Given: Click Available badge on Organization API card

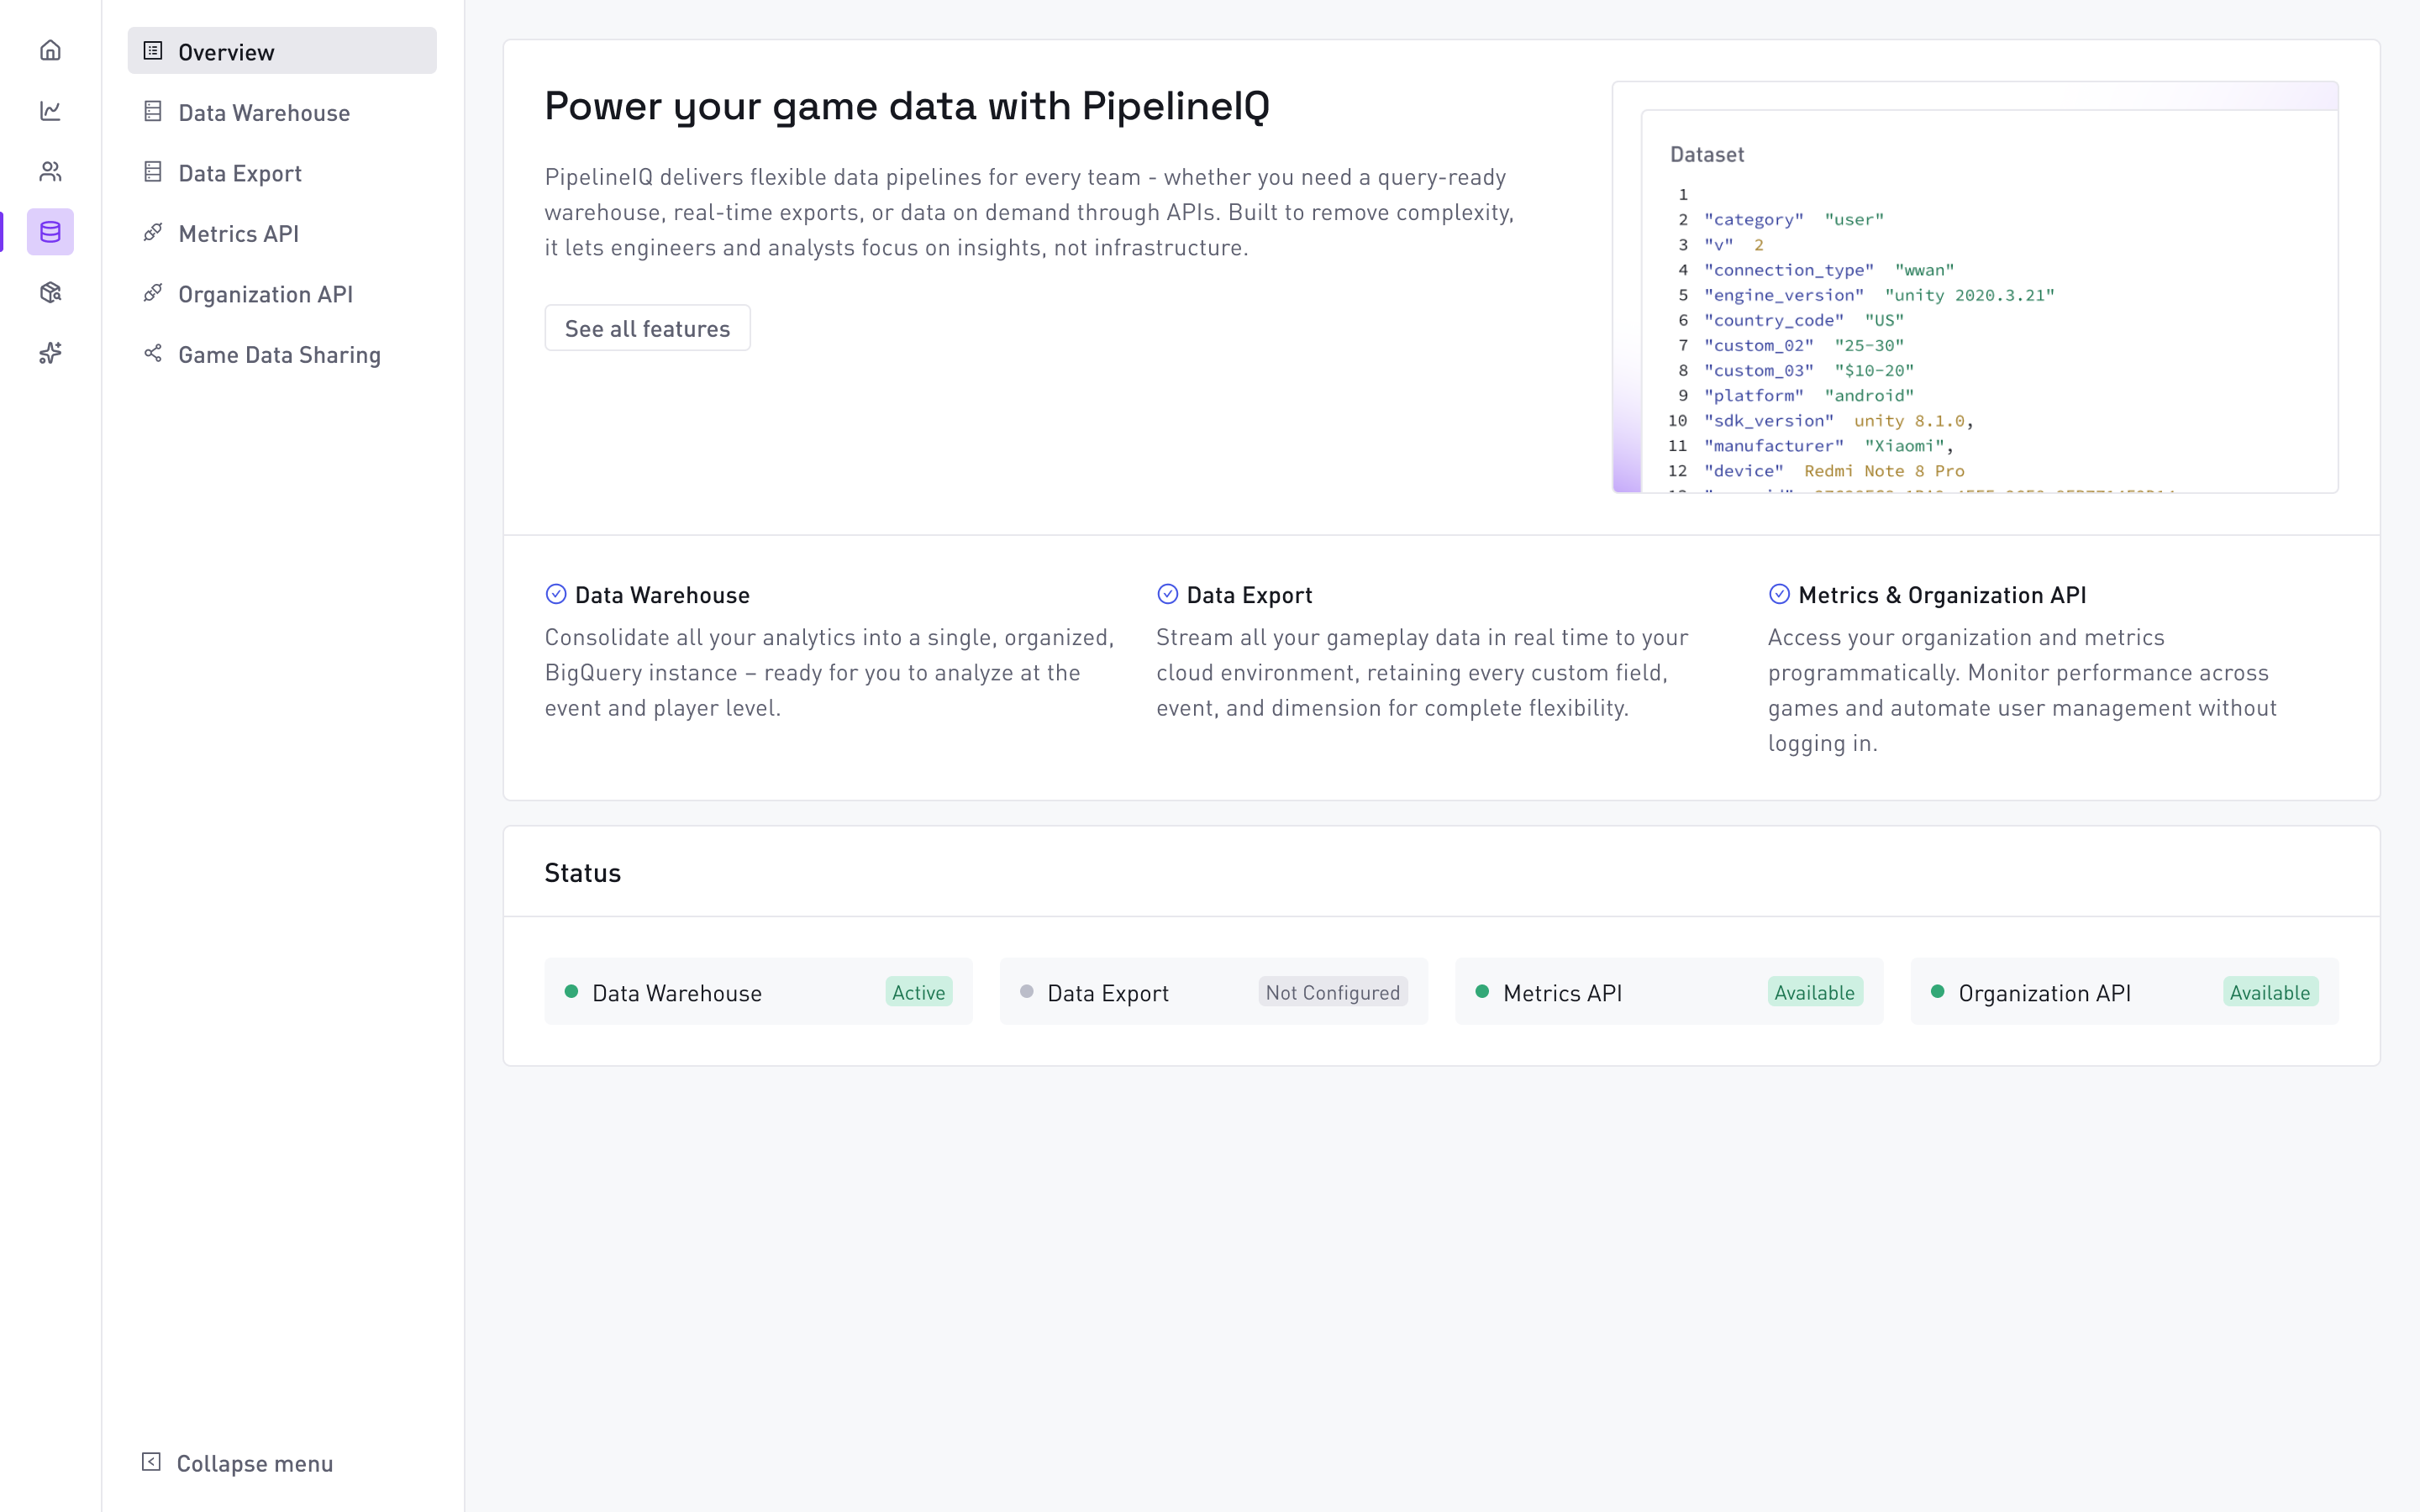Looking at the screenshot, I should 2270,992.
